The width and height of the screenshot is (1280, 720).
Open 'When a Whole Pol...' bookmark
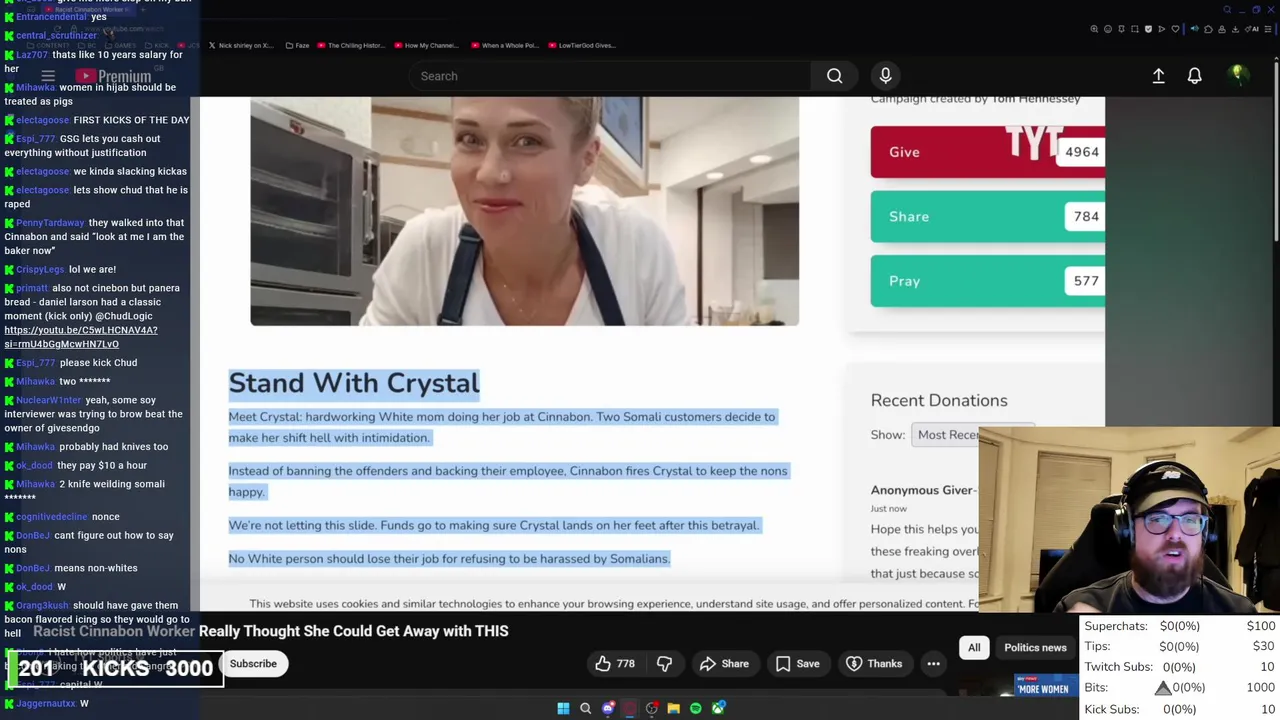tap(507, 45)
